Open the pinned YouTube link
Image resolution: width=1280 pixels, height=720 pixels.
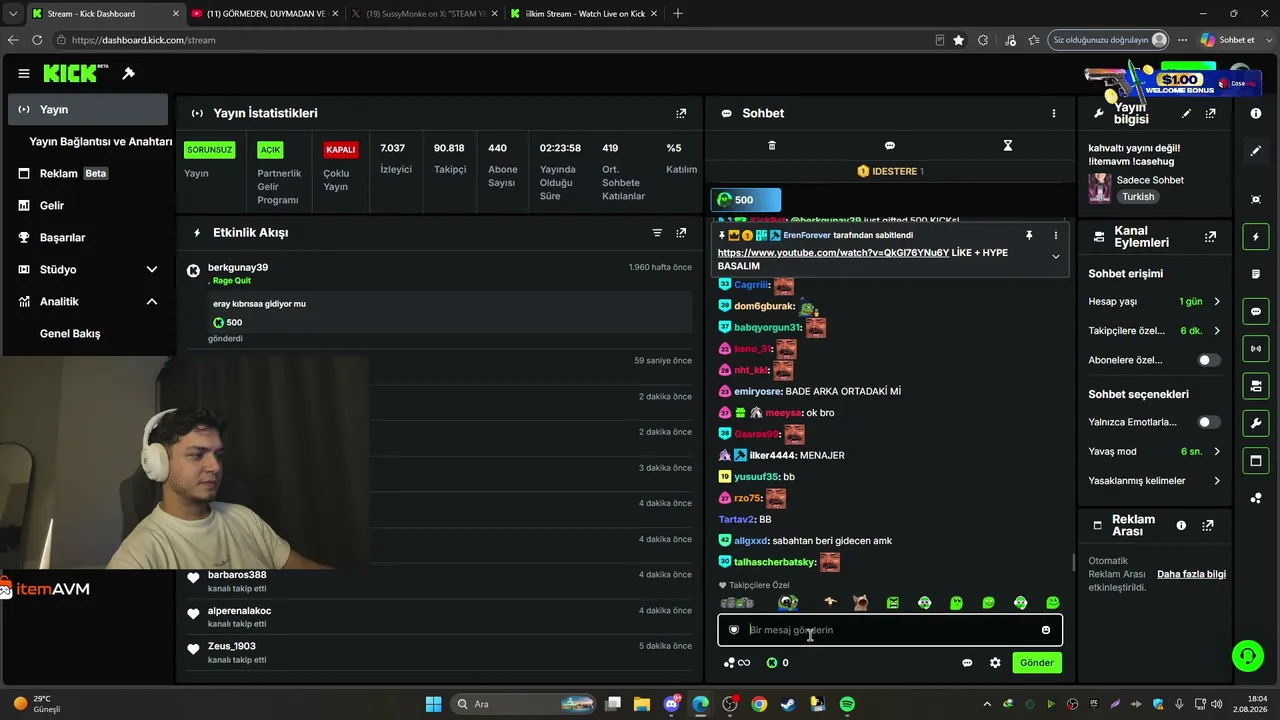(x=833, y=253)
